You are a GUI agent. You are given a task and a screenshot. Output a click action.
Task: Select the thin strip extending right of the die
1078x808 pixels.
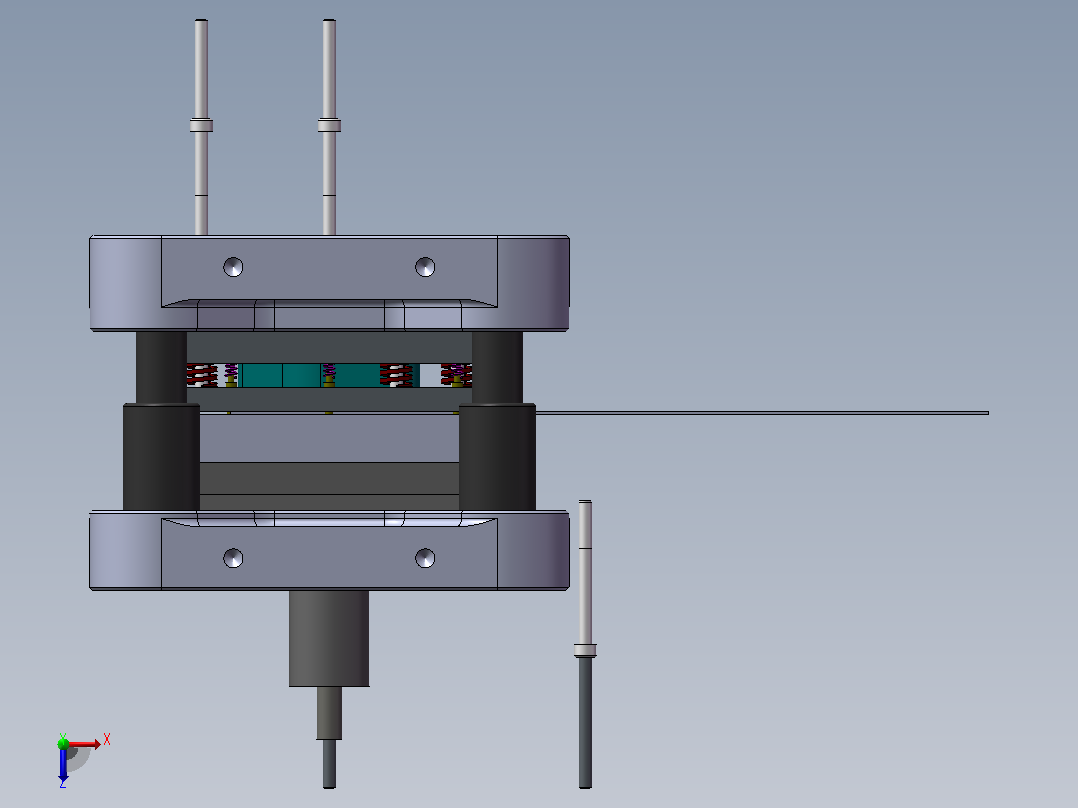[762, 413]
